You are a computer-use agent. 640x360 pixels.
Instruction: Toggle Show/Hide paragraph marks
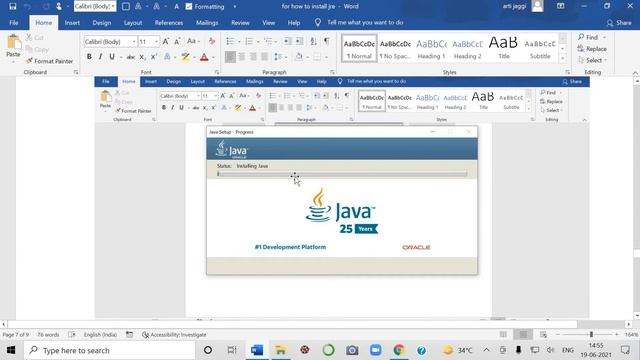[x=327, y=41]
